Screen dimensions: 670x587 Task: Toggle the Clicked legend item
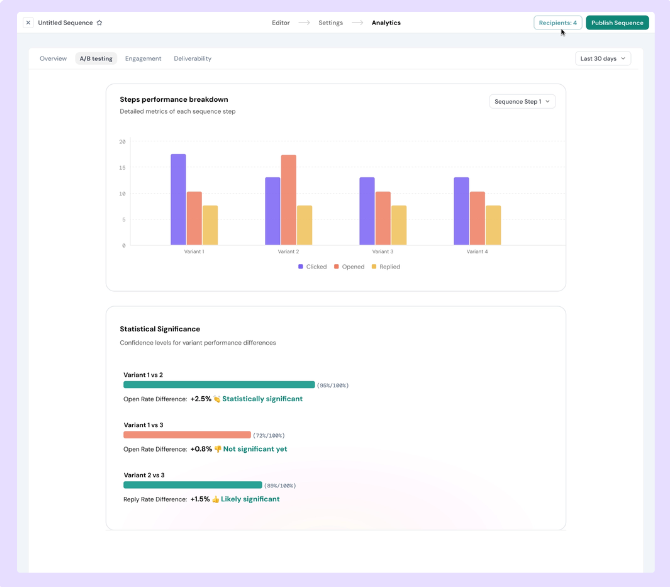312,267
